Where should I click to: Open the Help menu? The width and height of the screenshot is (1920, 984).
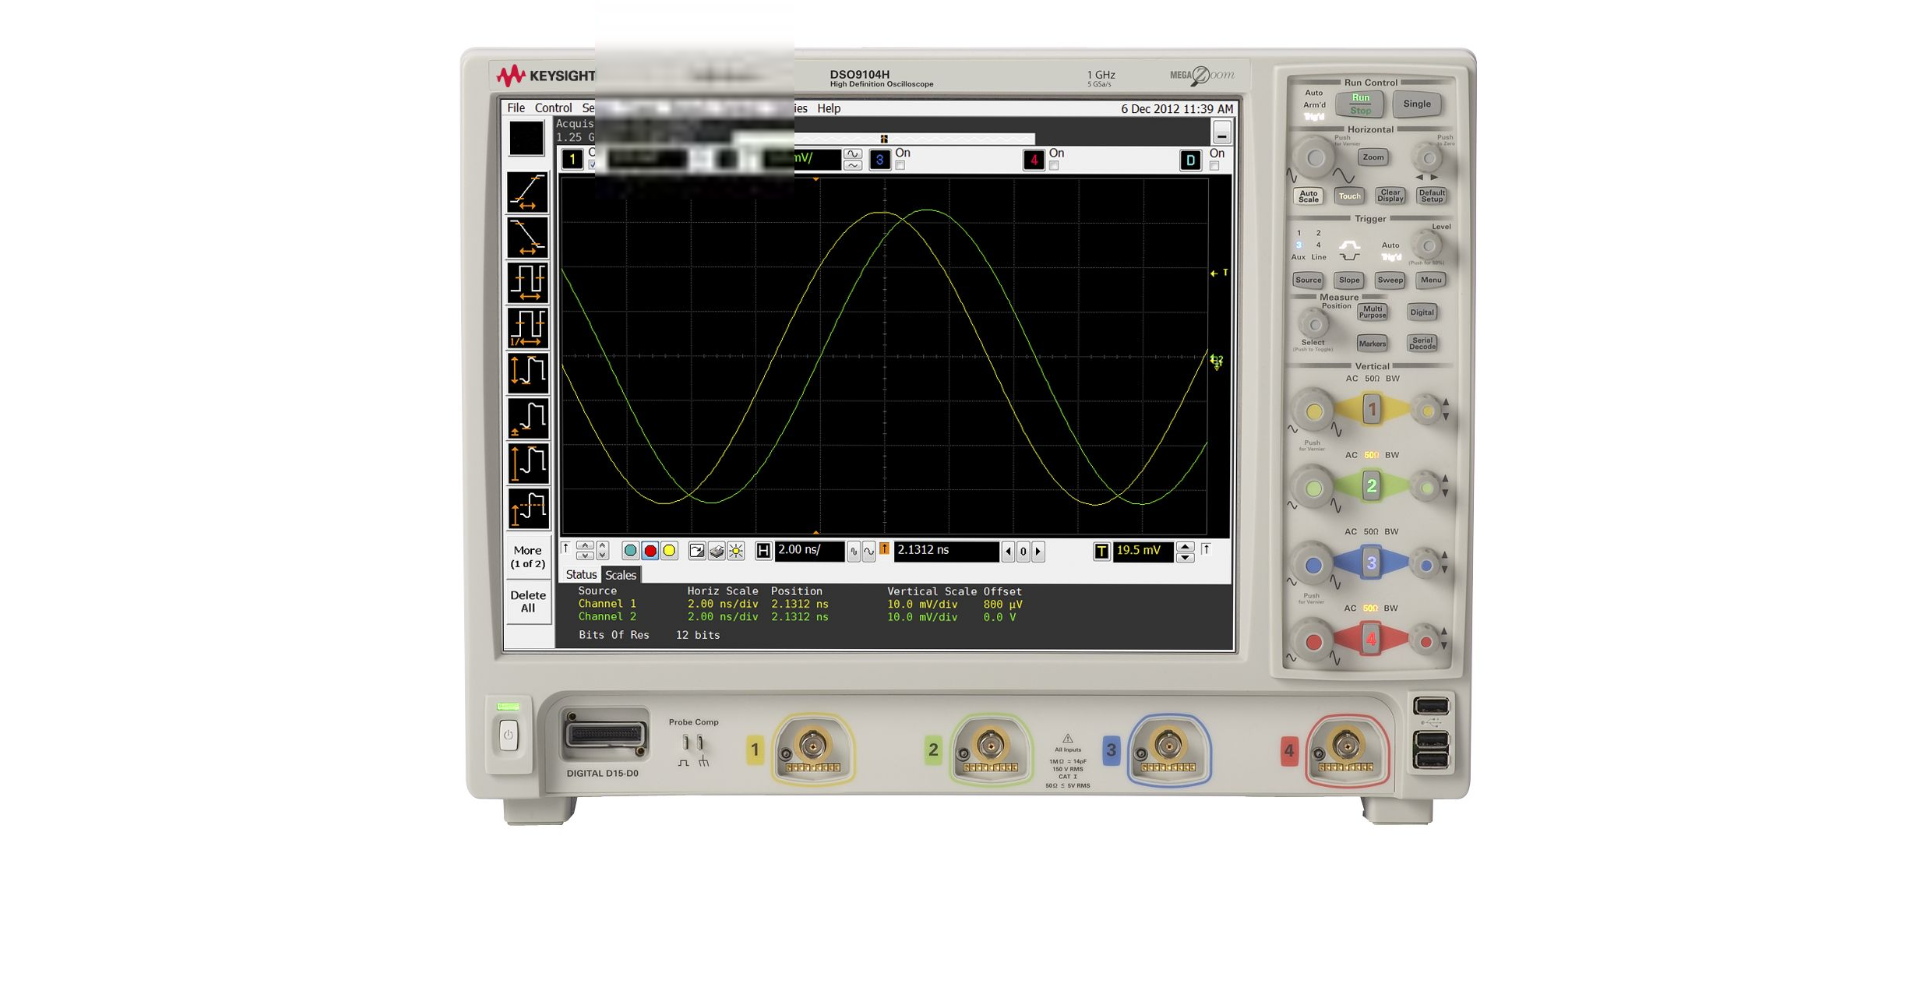829,108
